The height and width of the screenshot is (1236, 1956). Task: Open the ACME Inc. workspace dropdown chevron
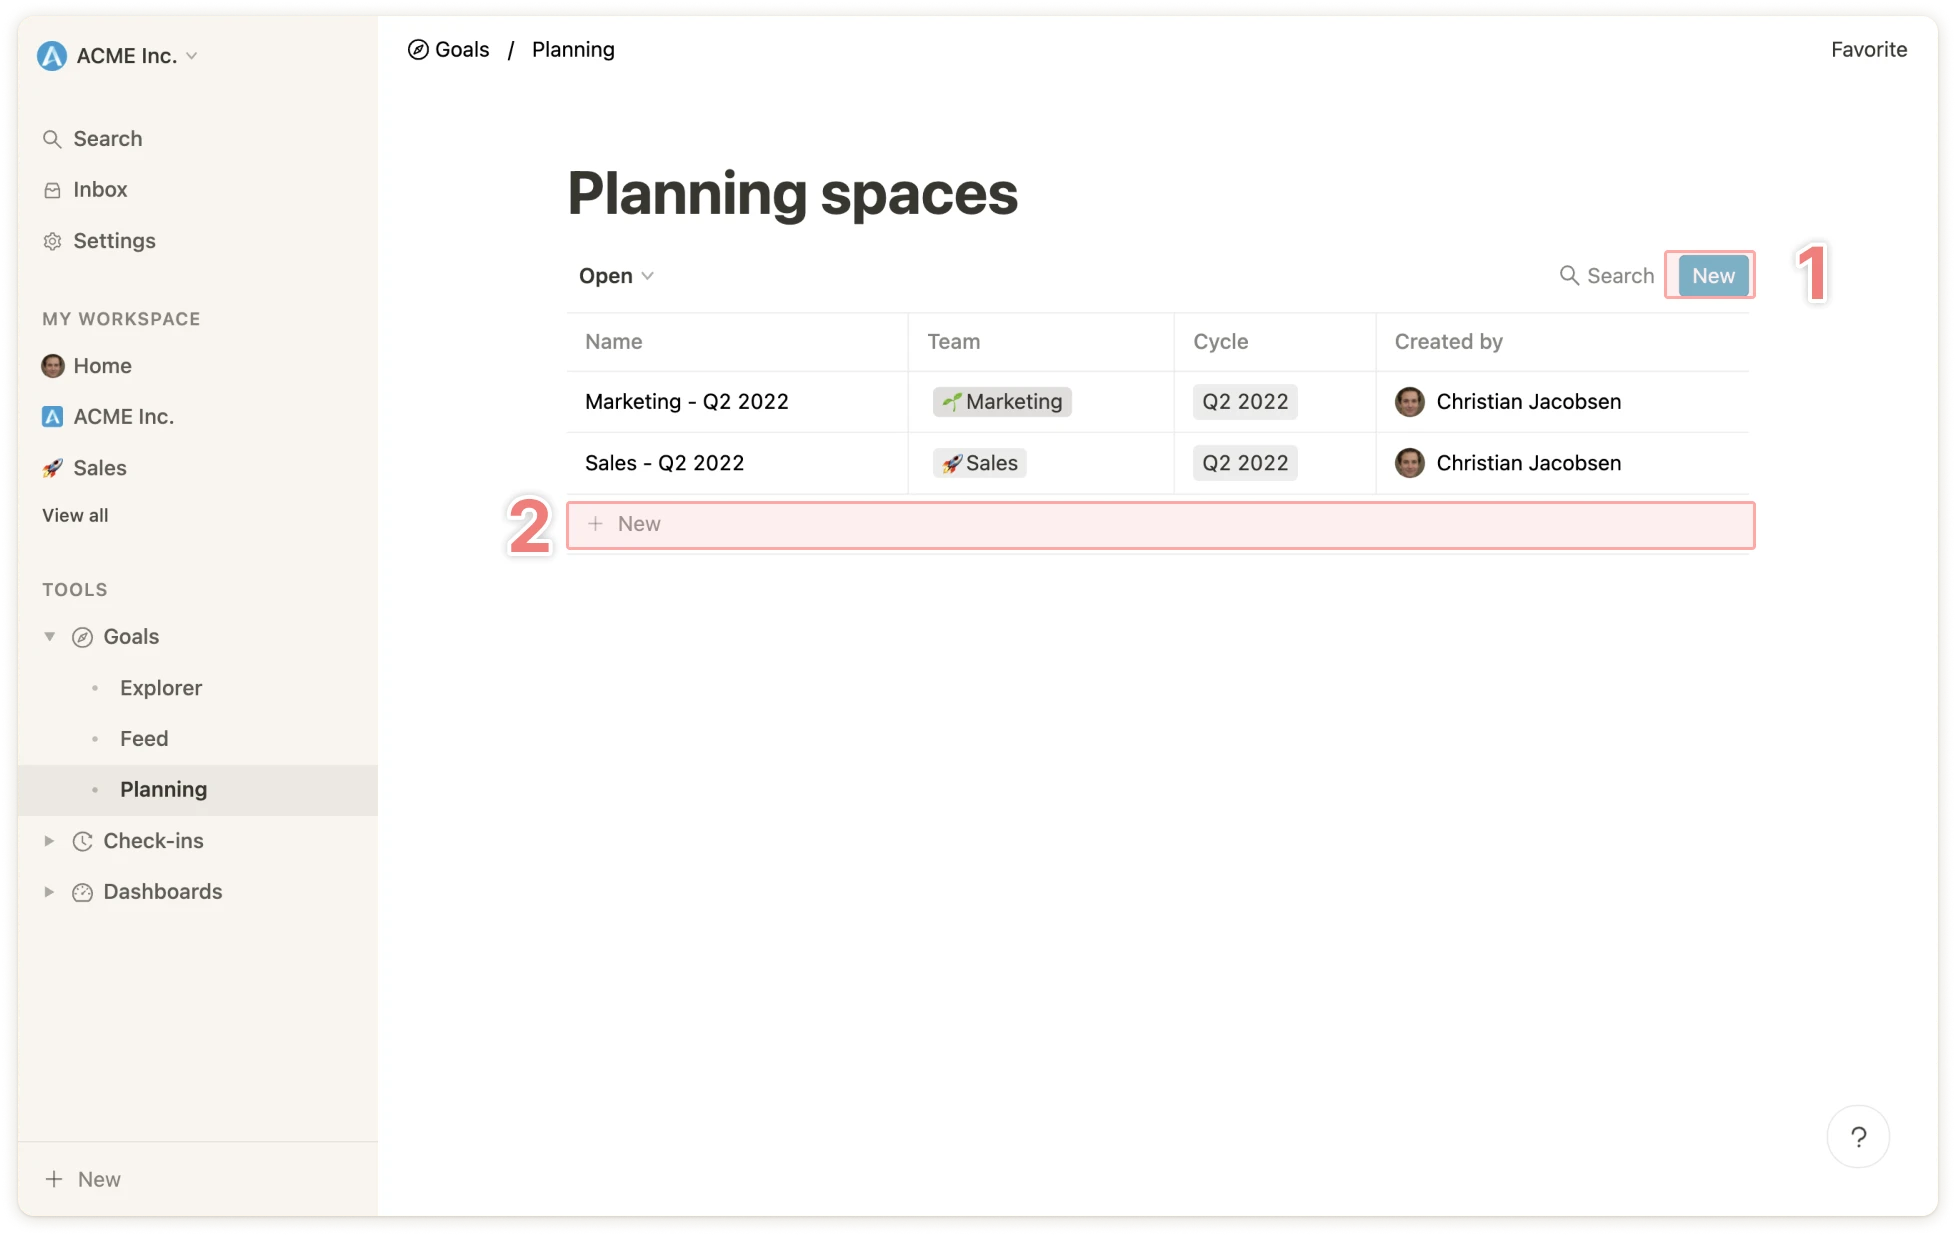[x=192, y=56]
